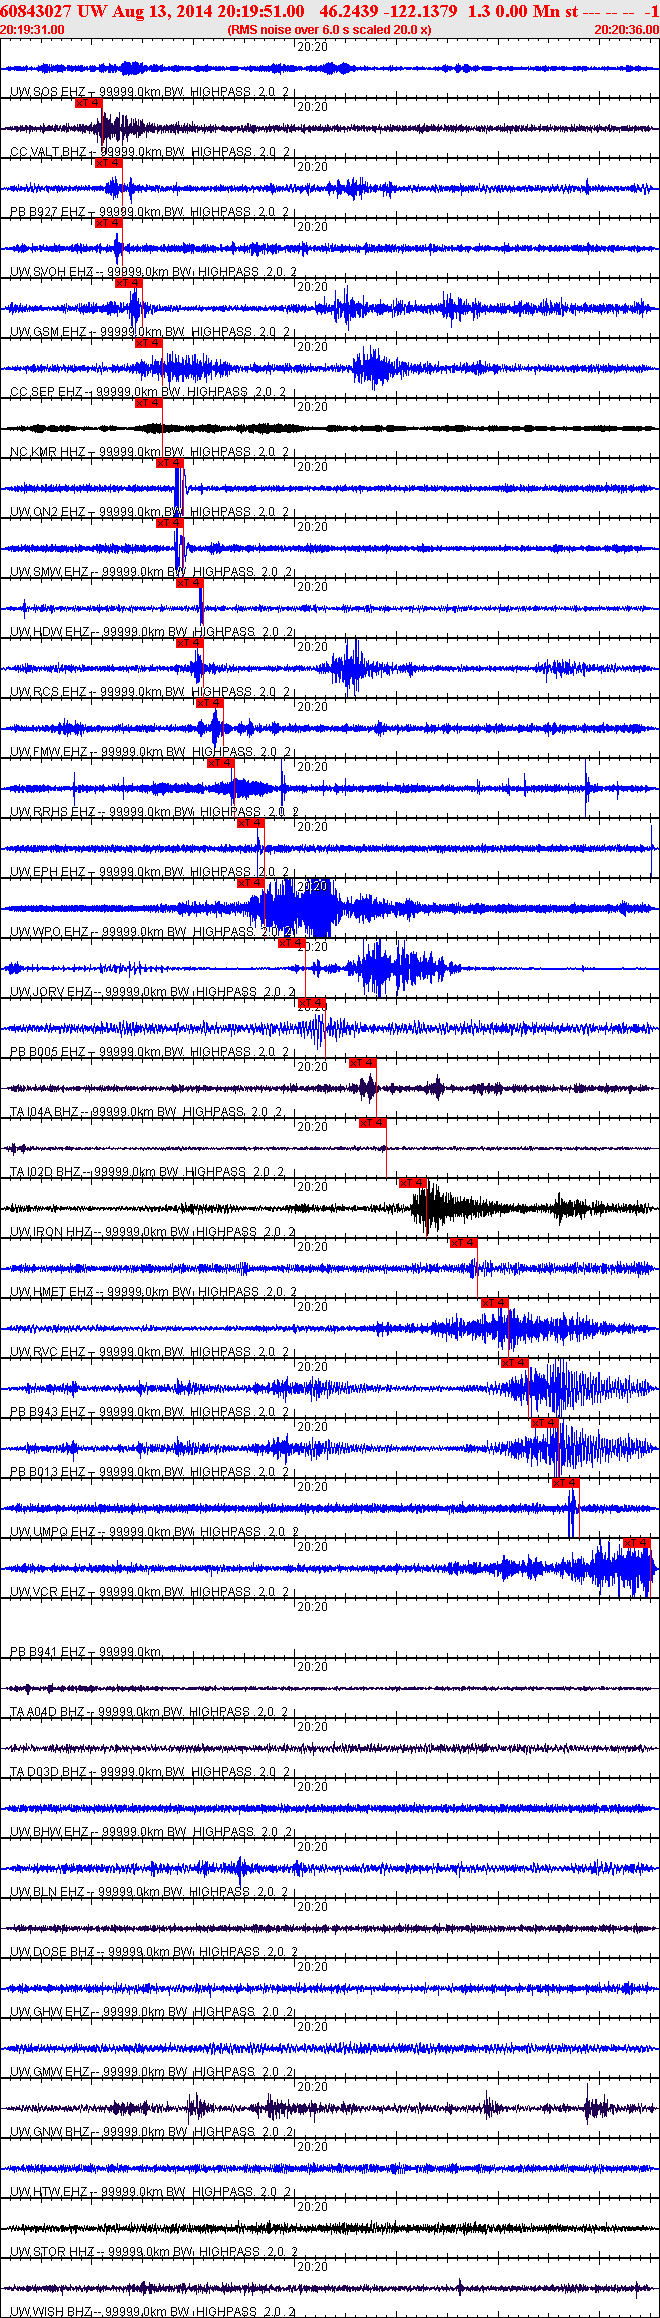The width and height of the screenshot is (660, 2318).
Task: Select the CC.SEP EHZ station label
Action: point(46,392)
